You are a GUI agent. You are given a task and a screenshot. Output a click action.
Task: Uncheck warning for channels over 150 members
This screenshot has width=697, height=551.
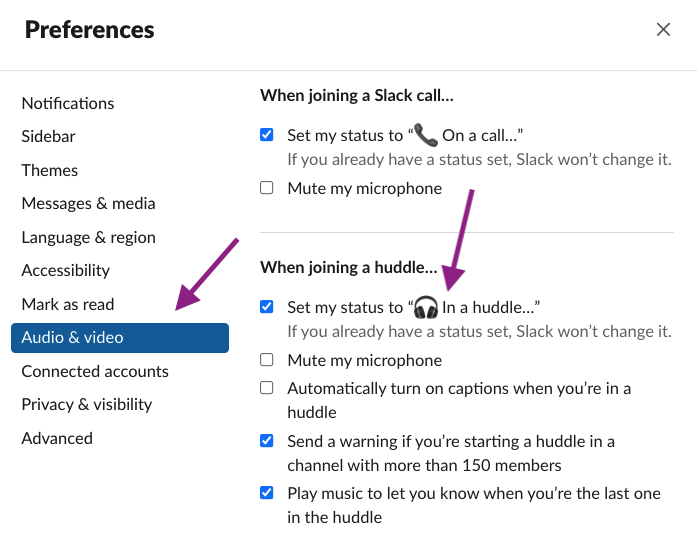coord(267,440)
